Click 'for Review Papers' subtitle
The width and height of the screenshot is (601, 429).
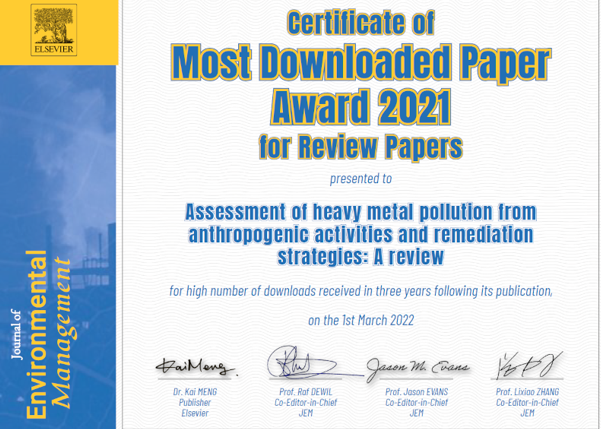pos(361,146)
